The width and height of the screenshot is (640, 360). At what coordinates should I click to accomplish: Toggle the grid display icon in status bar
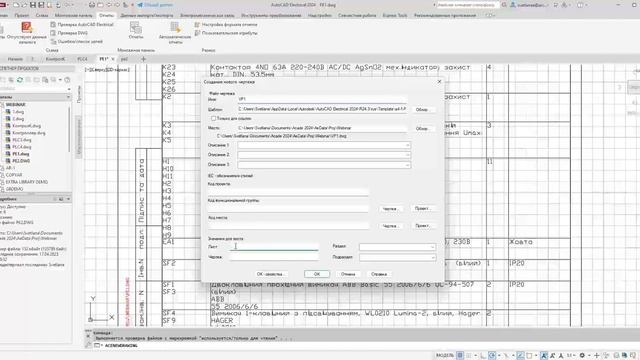click(x=460, y=356)
